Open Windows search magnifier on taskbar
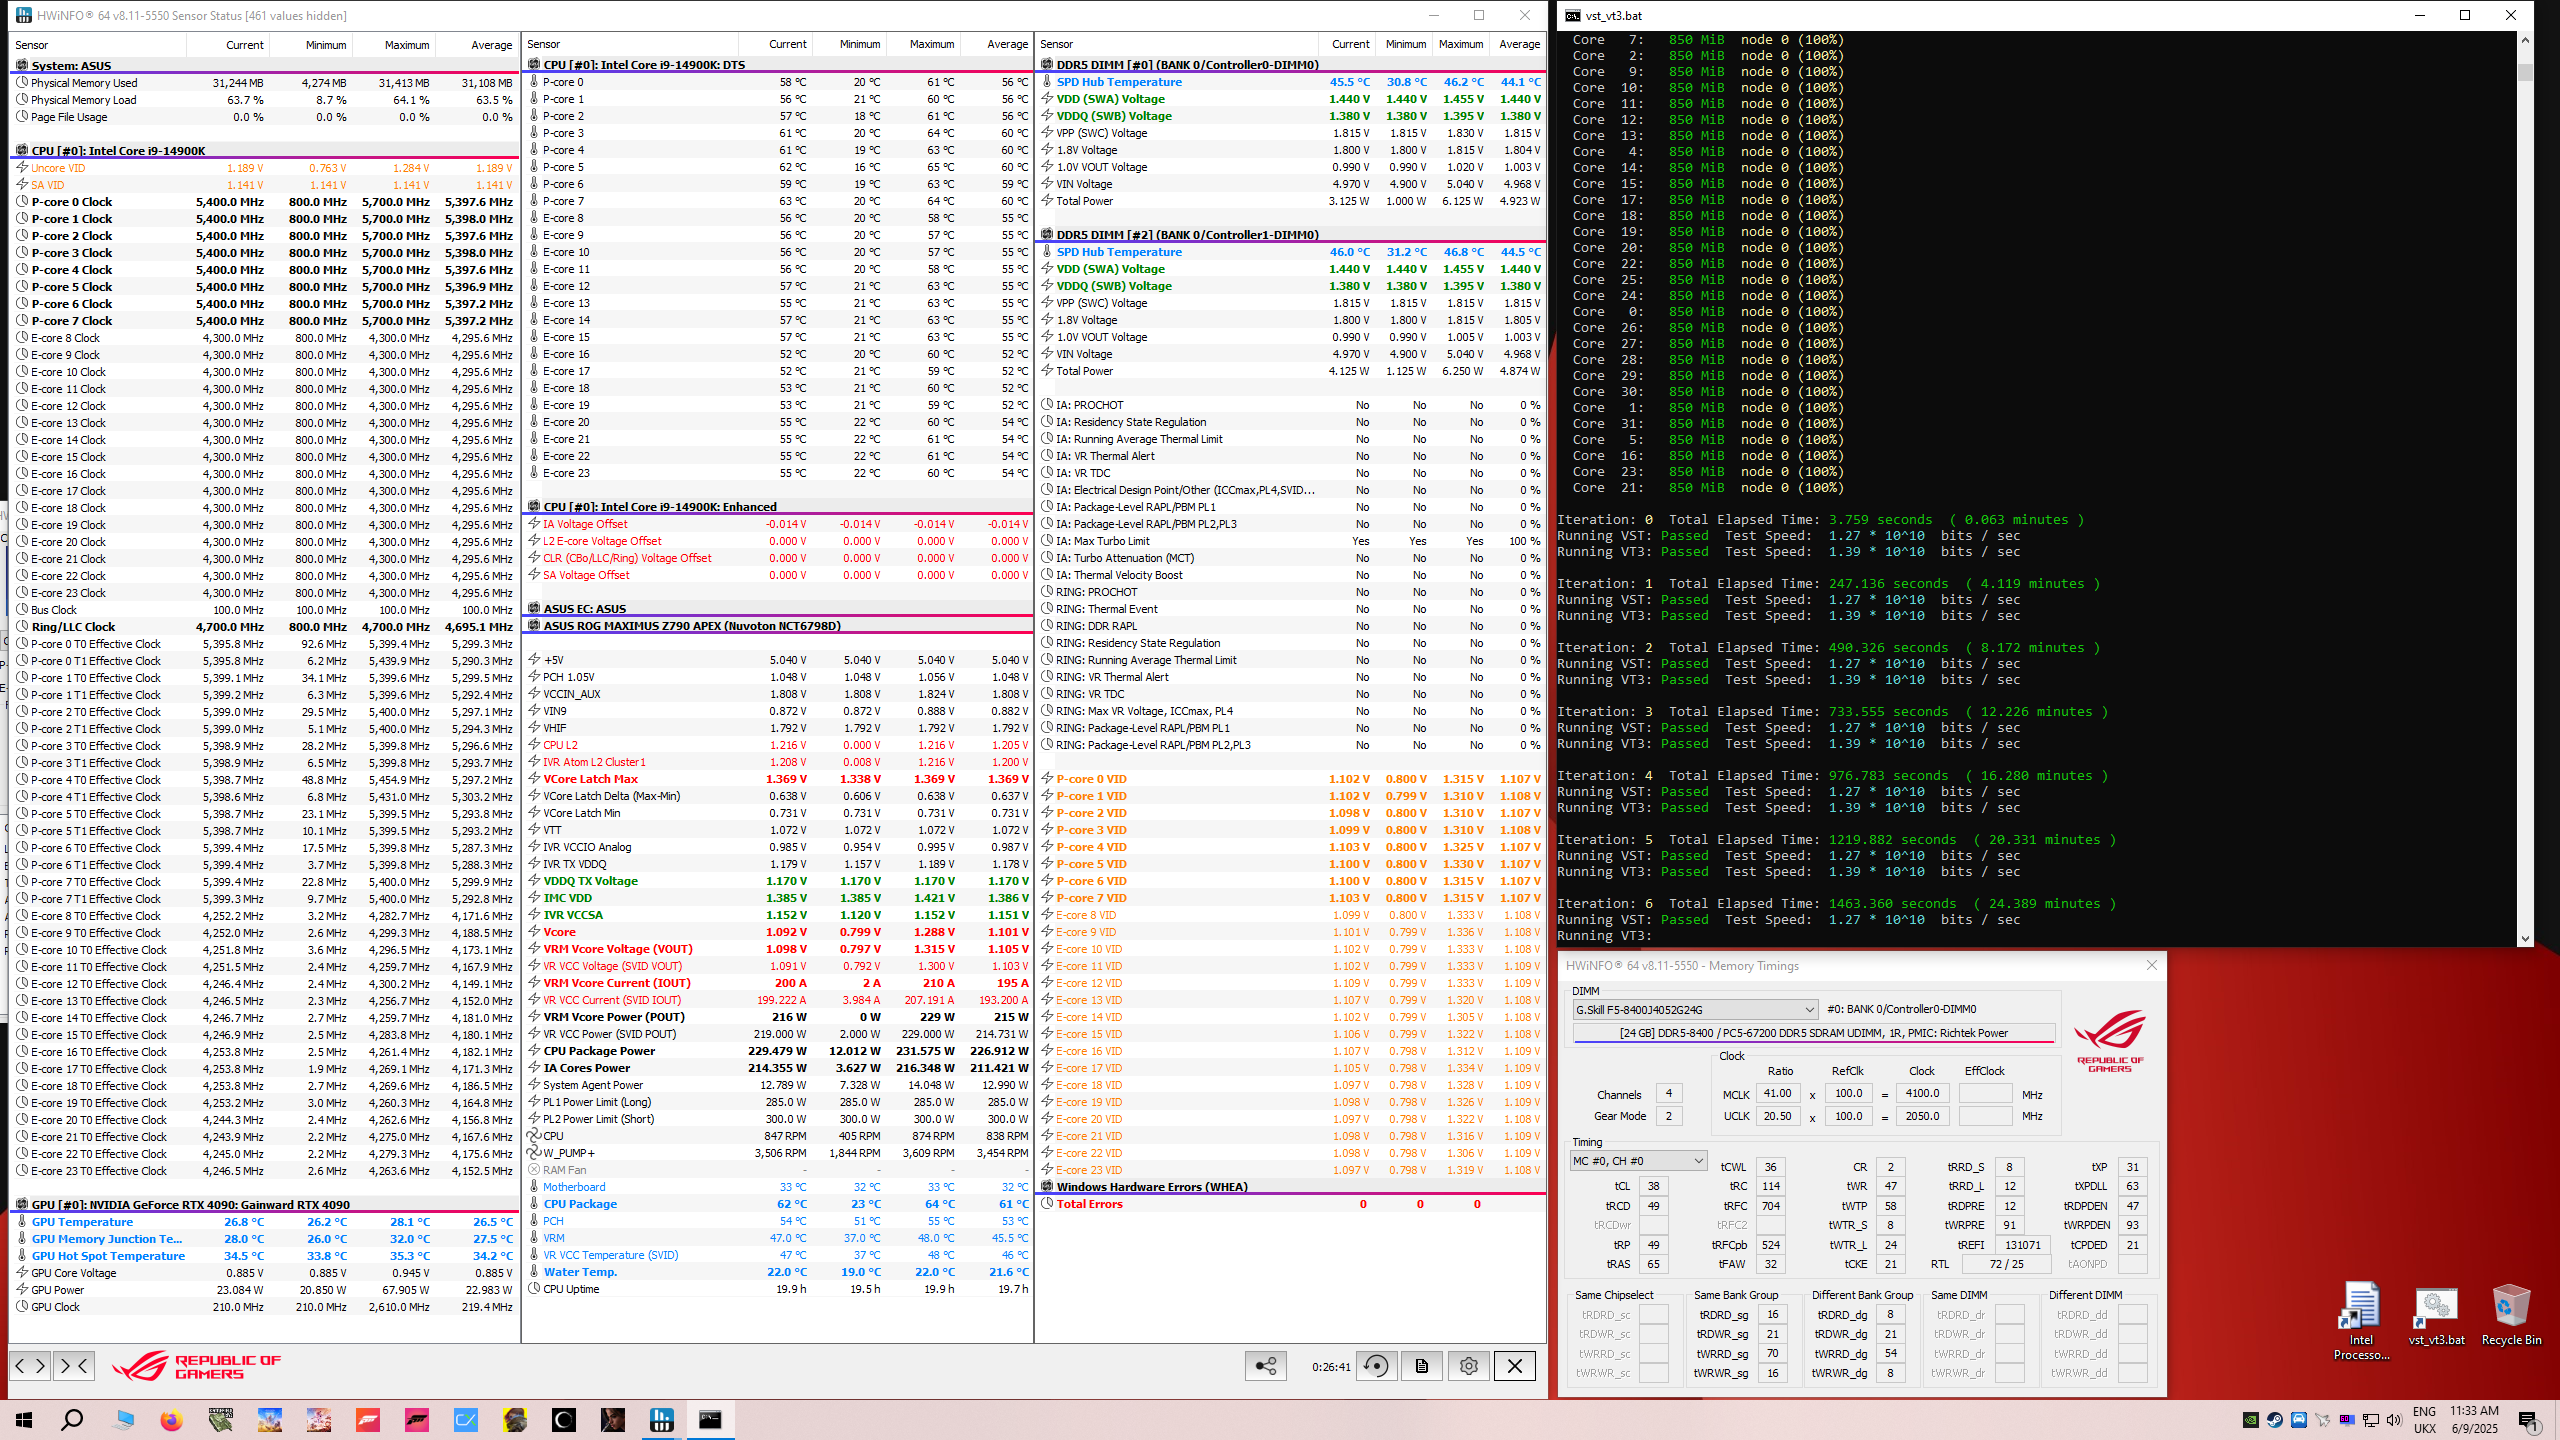The width and height of the screenshot is (2560, 1440). pyautogui.click(x=72, y=1420)
